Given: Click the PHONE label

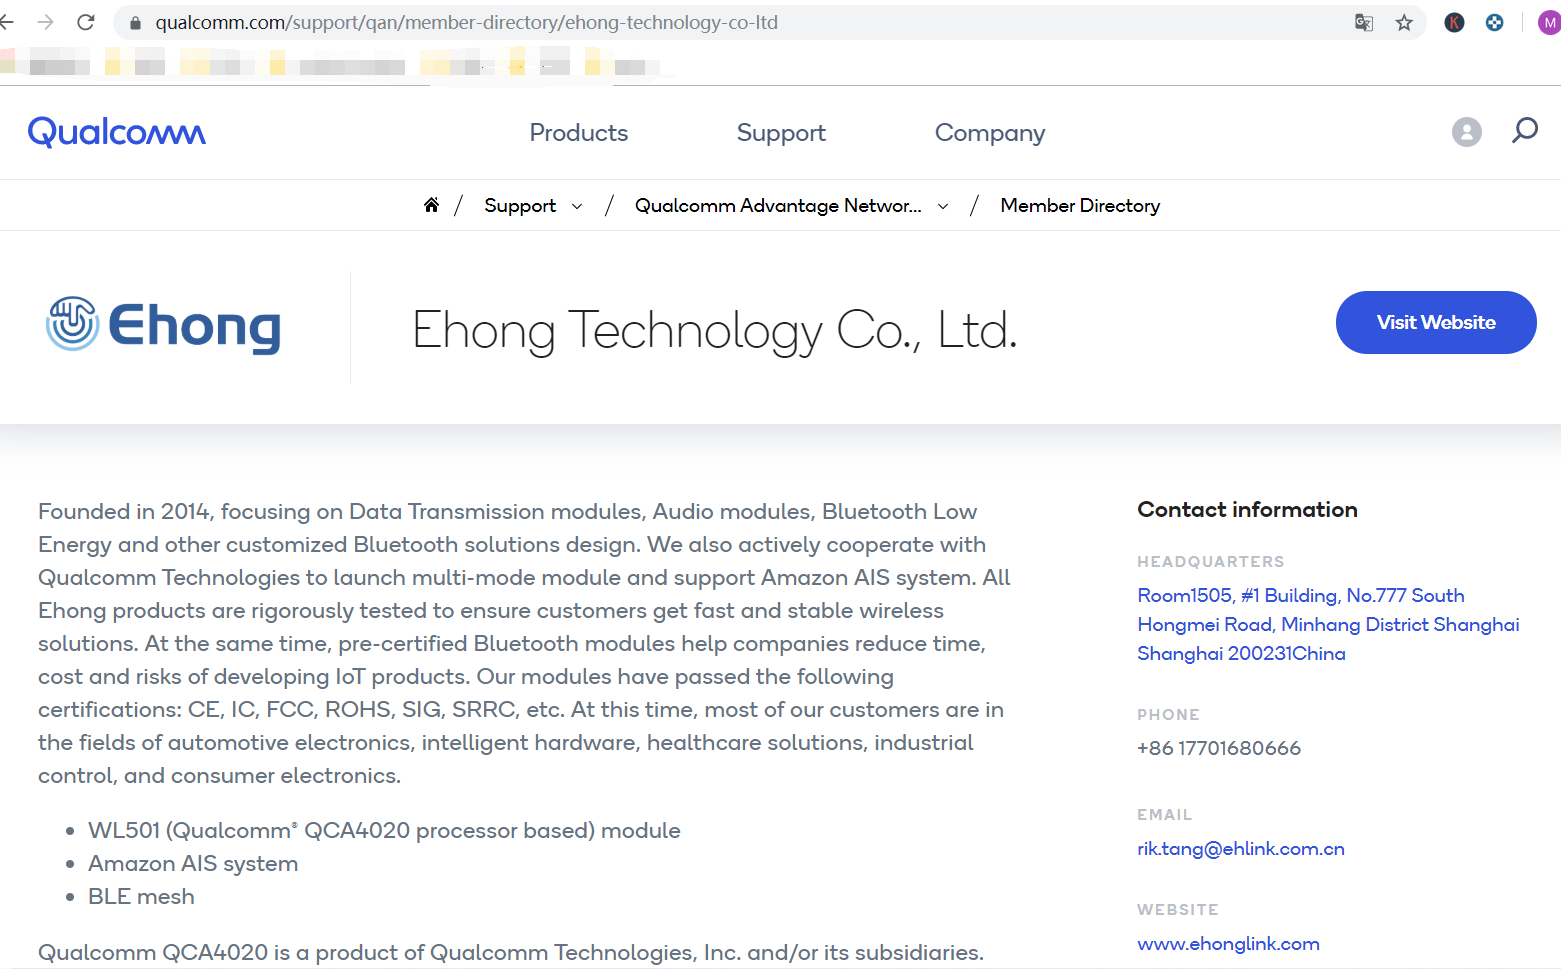Looking at the screenshot, I should pyautogui.click(x=1168, y=715).
